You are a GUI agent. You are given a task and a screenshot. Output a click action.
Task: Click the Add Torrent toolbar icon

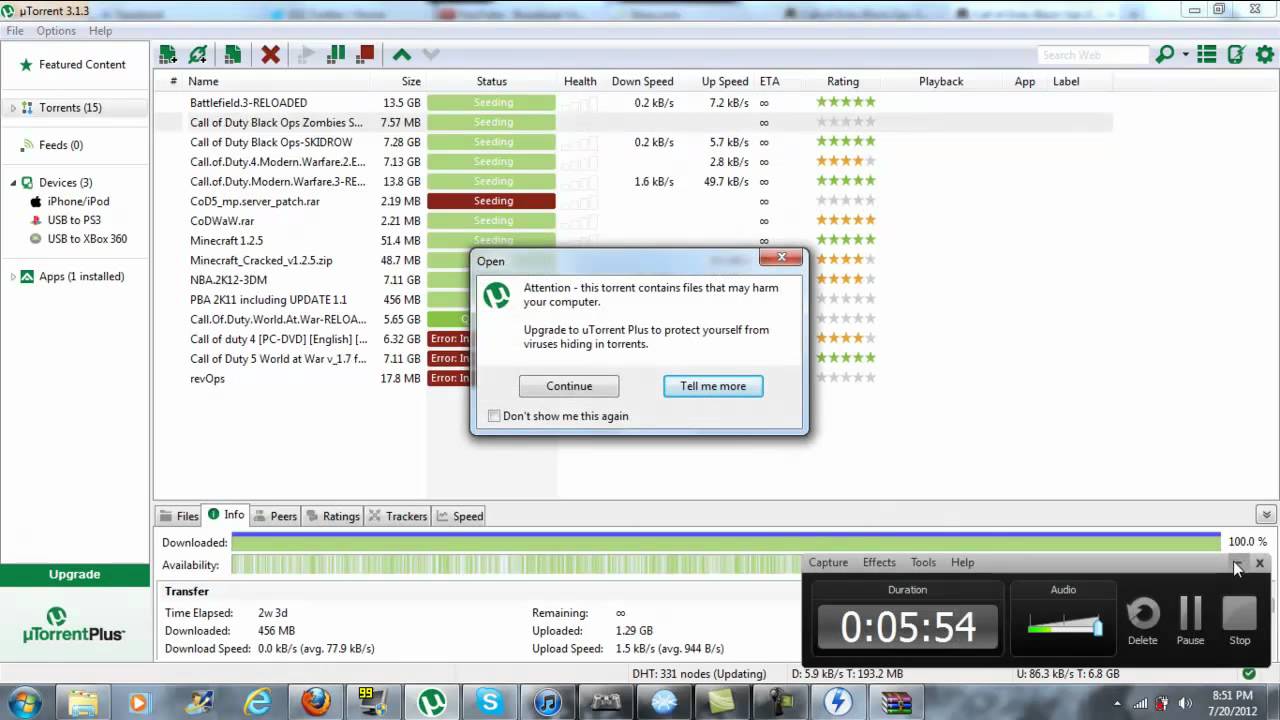pos(168,54)
